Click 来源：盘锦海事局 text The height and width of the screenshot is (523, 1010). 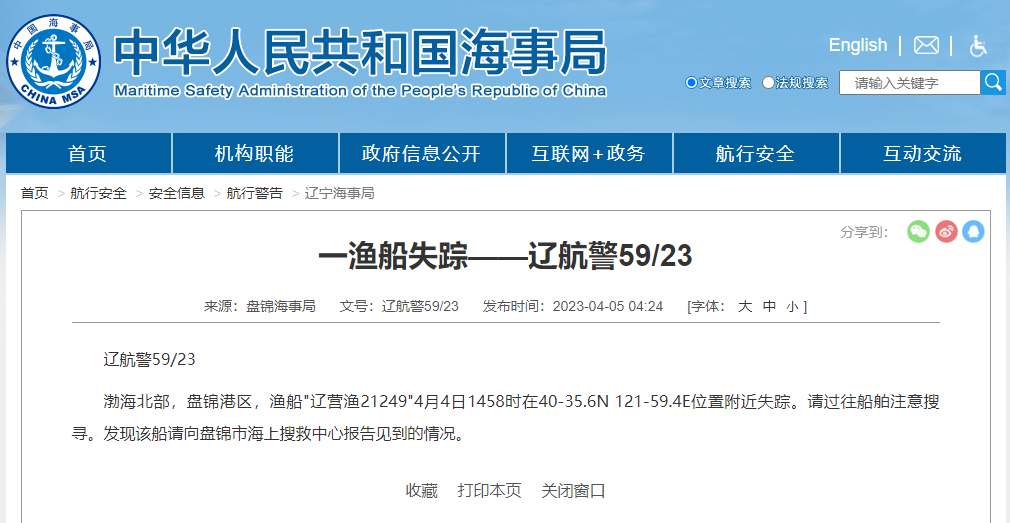point(260,307)
